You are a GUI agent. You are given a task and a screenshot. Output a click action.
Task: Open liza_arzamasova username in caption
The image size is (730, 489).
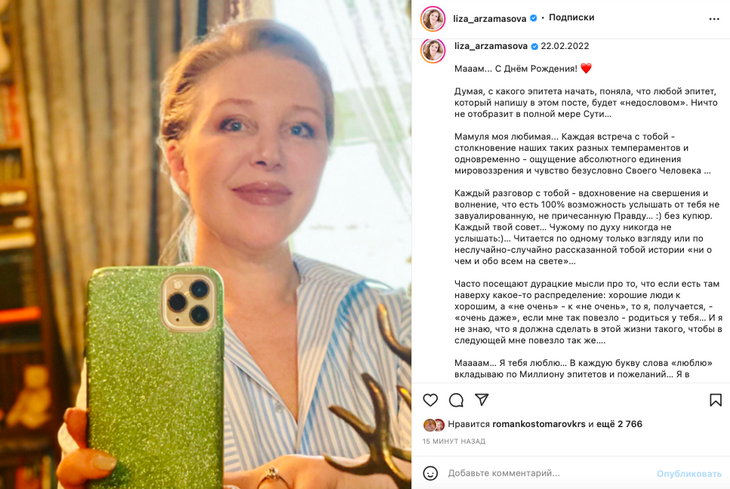(491, 46)
